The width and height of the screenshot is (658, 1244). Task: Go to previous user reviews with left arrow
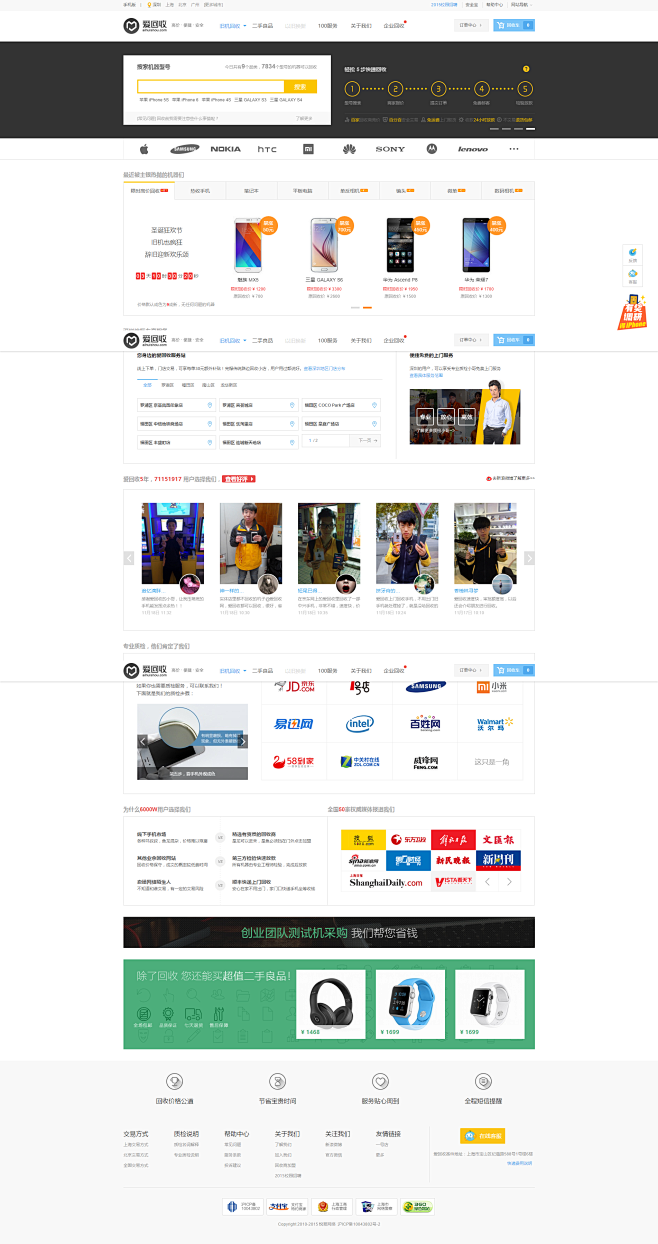point(129,558)
